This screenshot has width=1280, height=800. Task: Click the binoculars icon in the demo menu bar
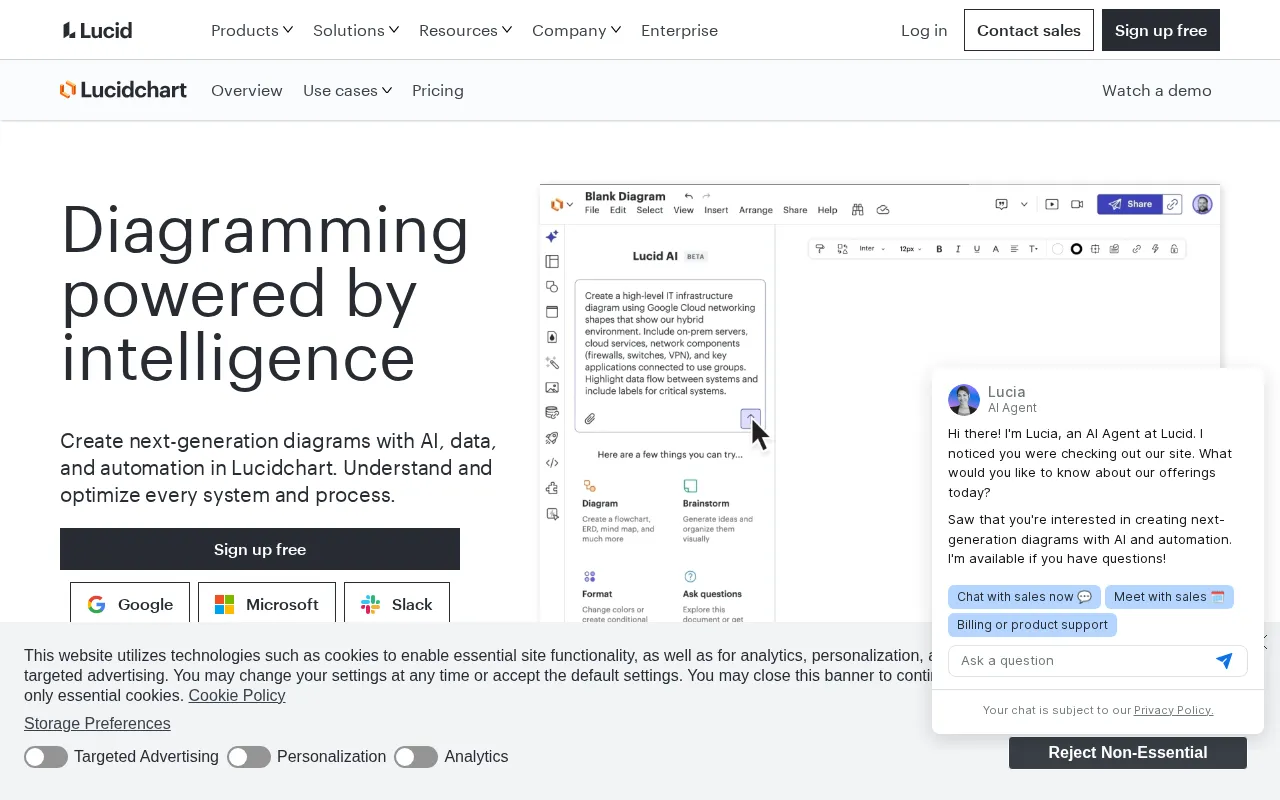point(858,210)
